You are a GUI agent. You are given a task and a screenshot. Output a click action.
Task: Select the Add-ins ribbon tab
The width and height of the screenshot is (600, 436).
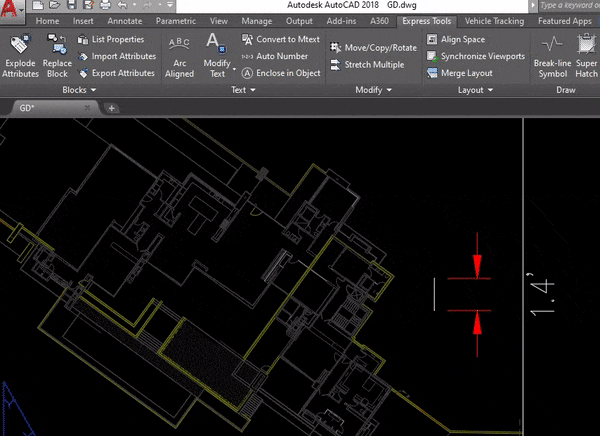(341, 21)
